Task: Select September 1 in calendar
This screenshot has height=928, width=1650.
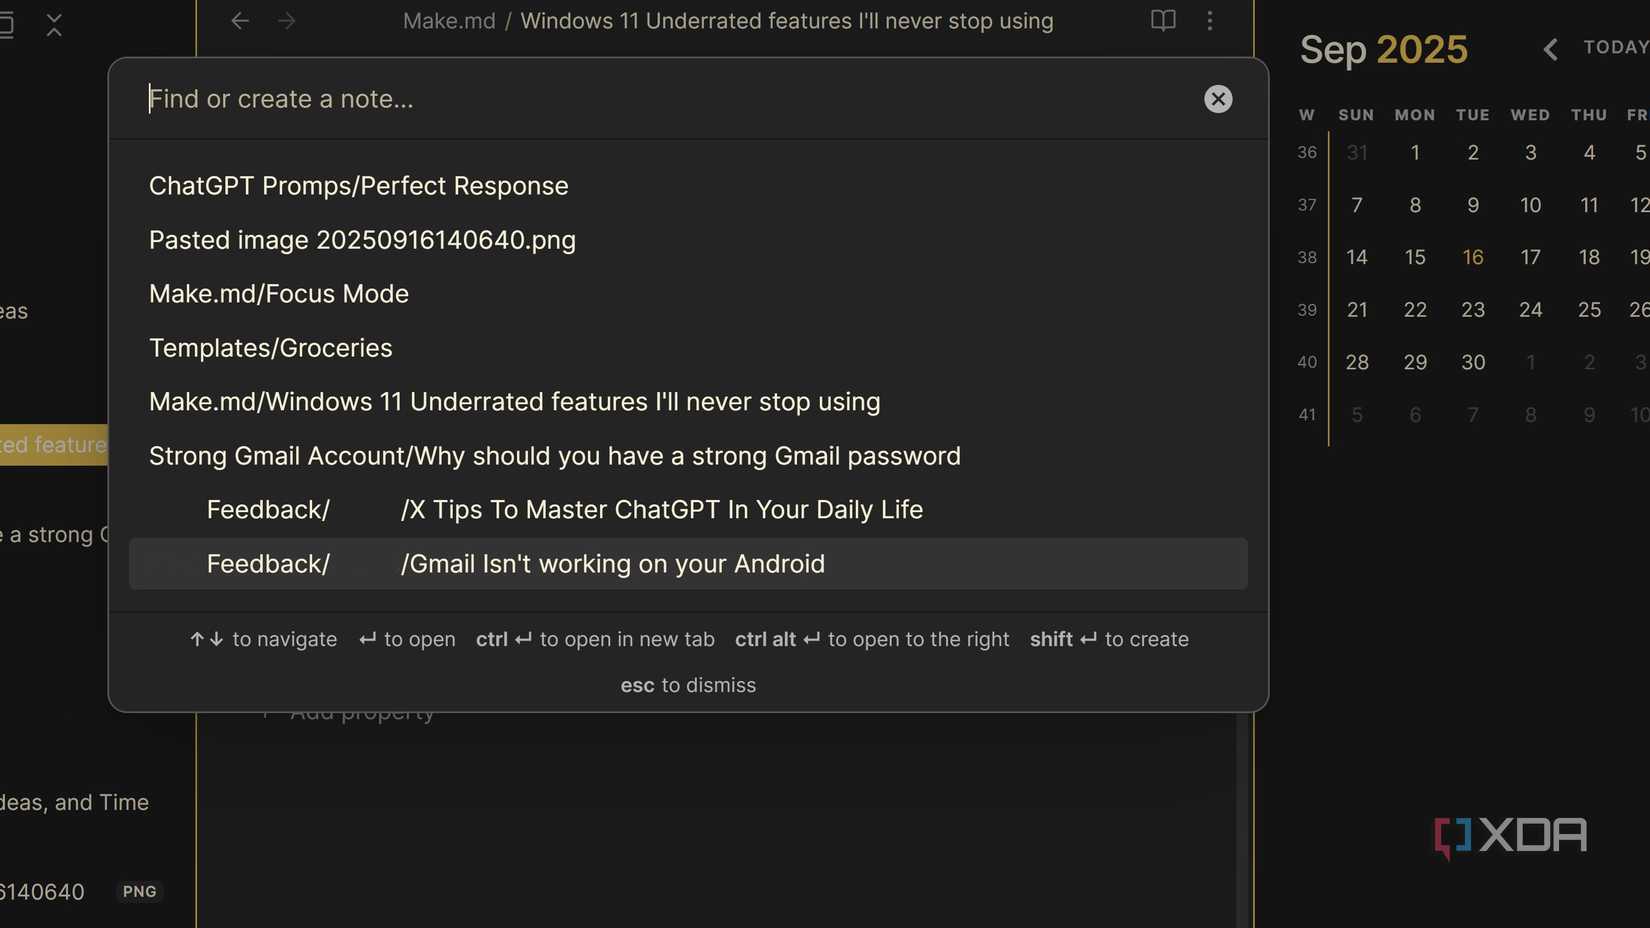Action: click(x=1415, y=152)
